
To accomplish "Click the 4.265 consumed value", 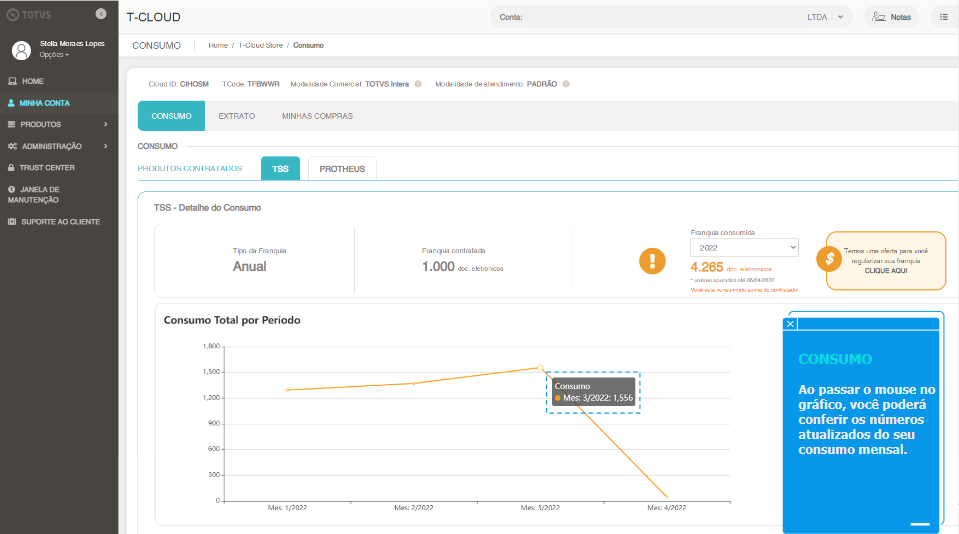I will [707, 267].
